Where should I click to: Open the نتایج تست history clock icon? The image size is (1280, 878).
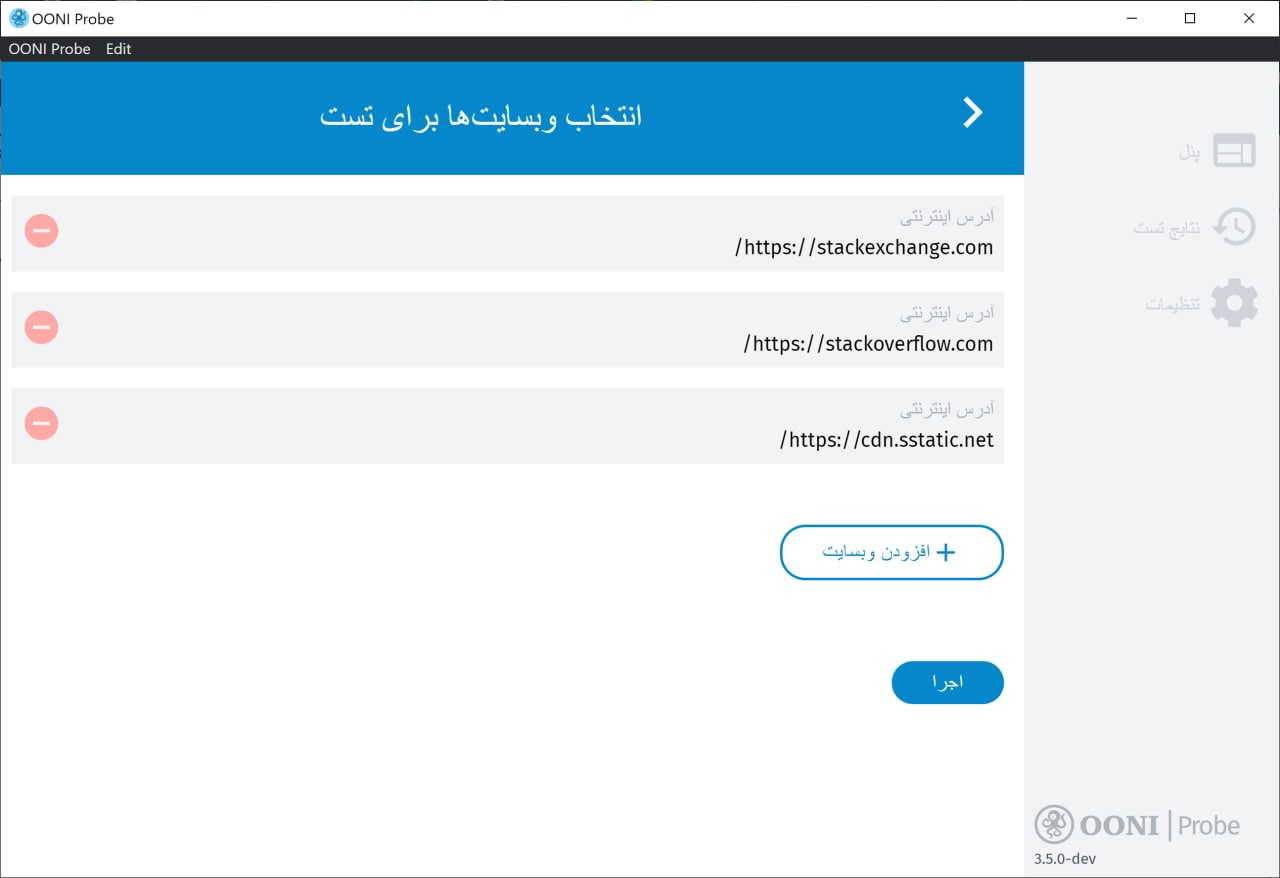coord(1234,227)
